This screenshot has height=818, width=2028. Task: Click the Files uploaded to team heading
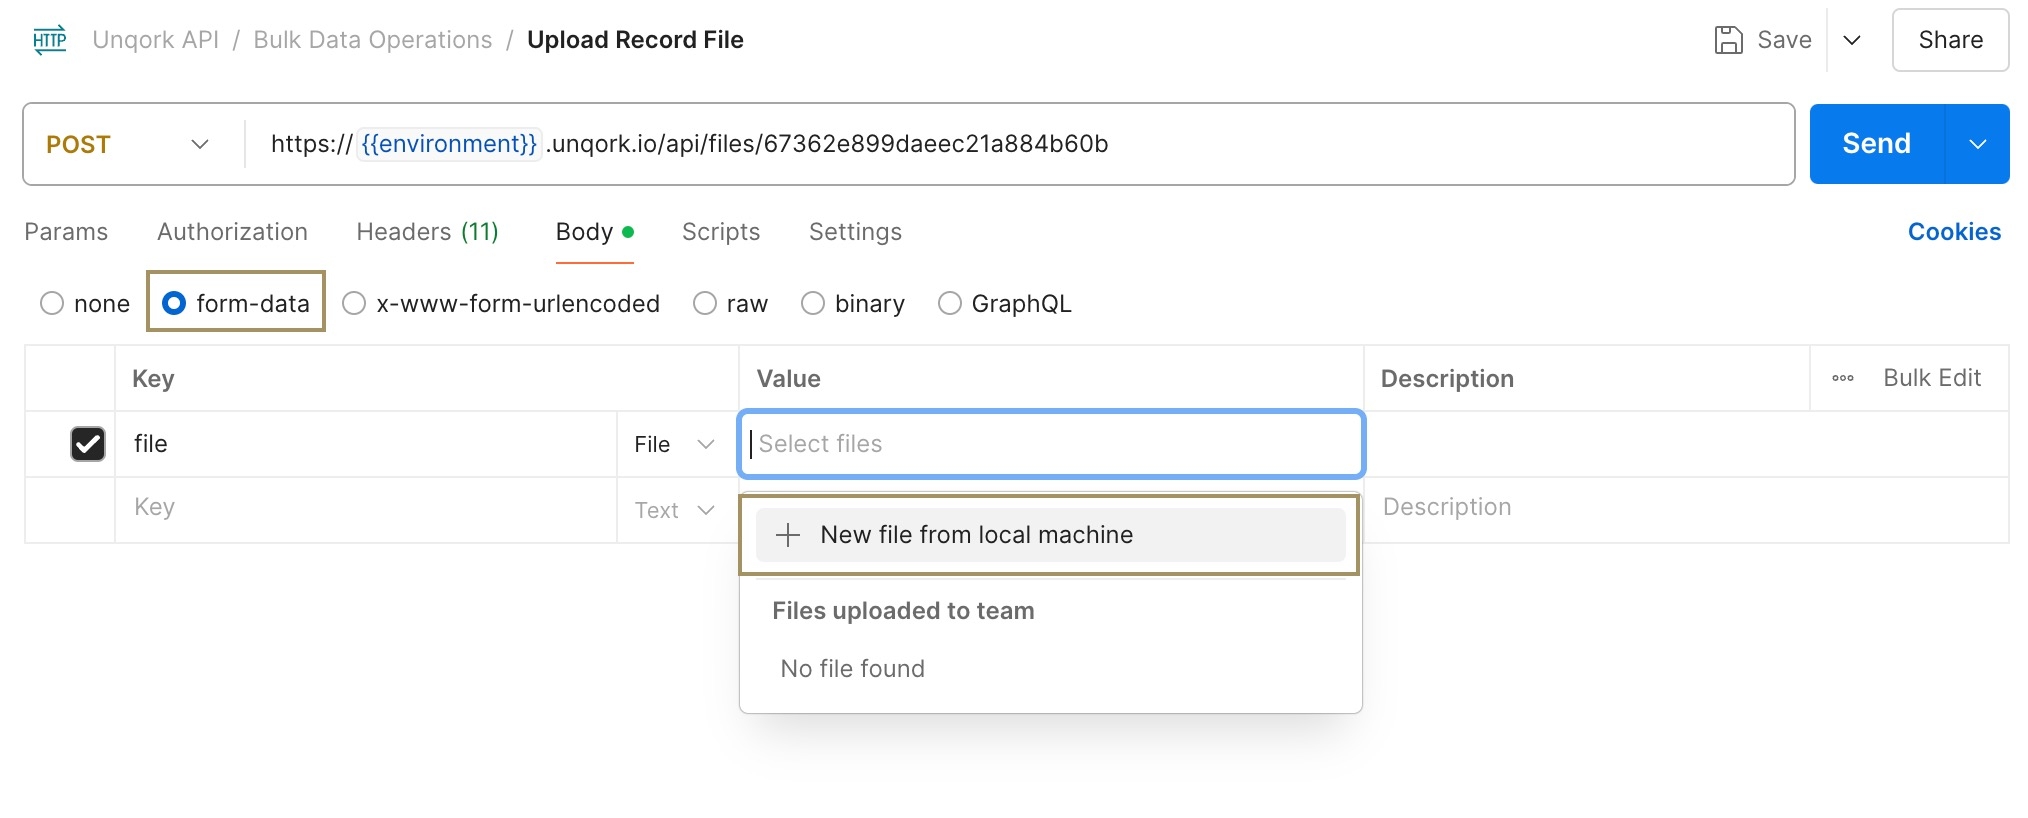click(x=903, y=611)
